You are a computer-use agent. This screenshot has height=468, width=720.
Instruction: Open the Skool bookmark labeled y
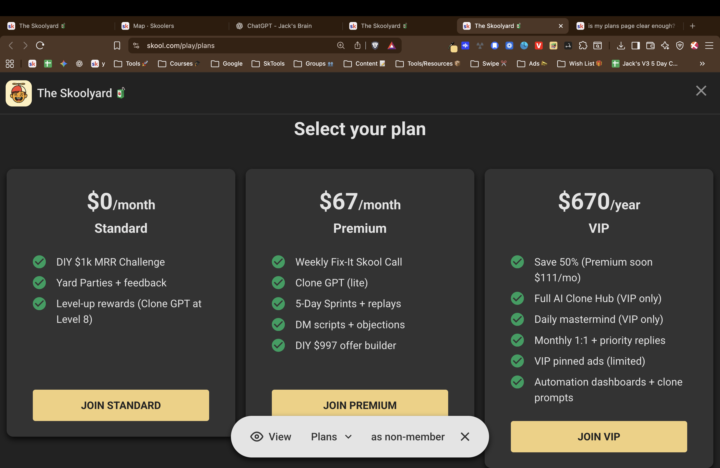98,64
